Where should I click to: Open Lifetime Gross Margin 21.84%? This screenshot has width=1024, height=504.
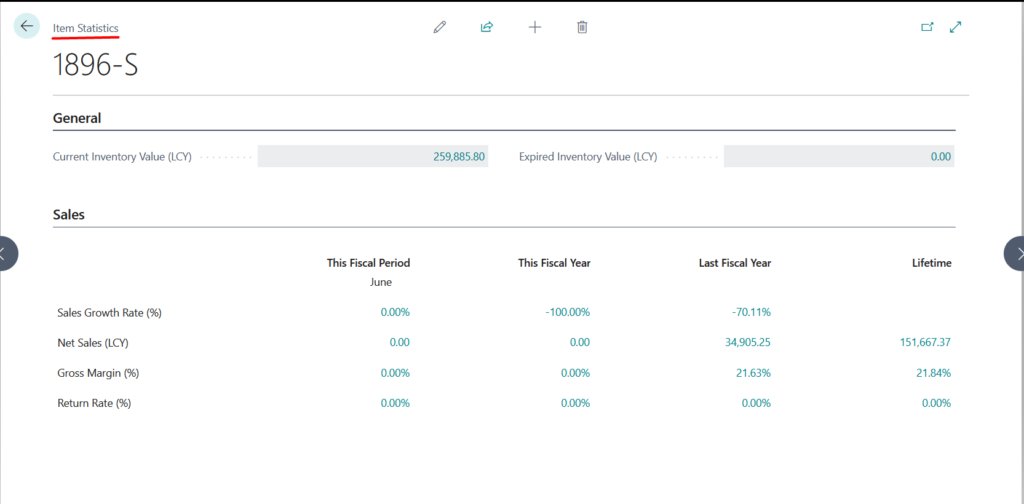click(933, 373)
